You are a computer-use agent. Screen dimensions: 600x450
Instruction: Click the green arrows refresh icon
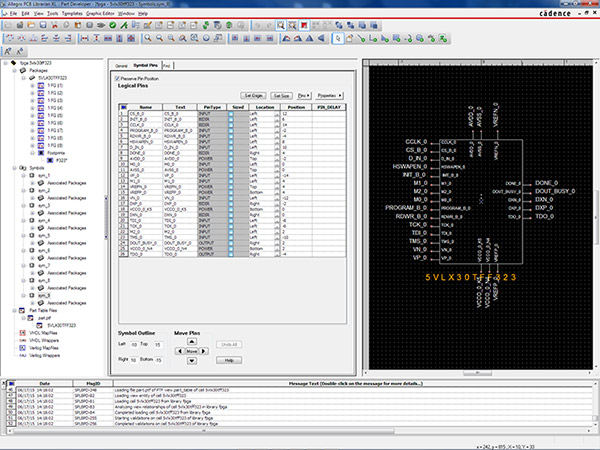click(x=206, y=25)
